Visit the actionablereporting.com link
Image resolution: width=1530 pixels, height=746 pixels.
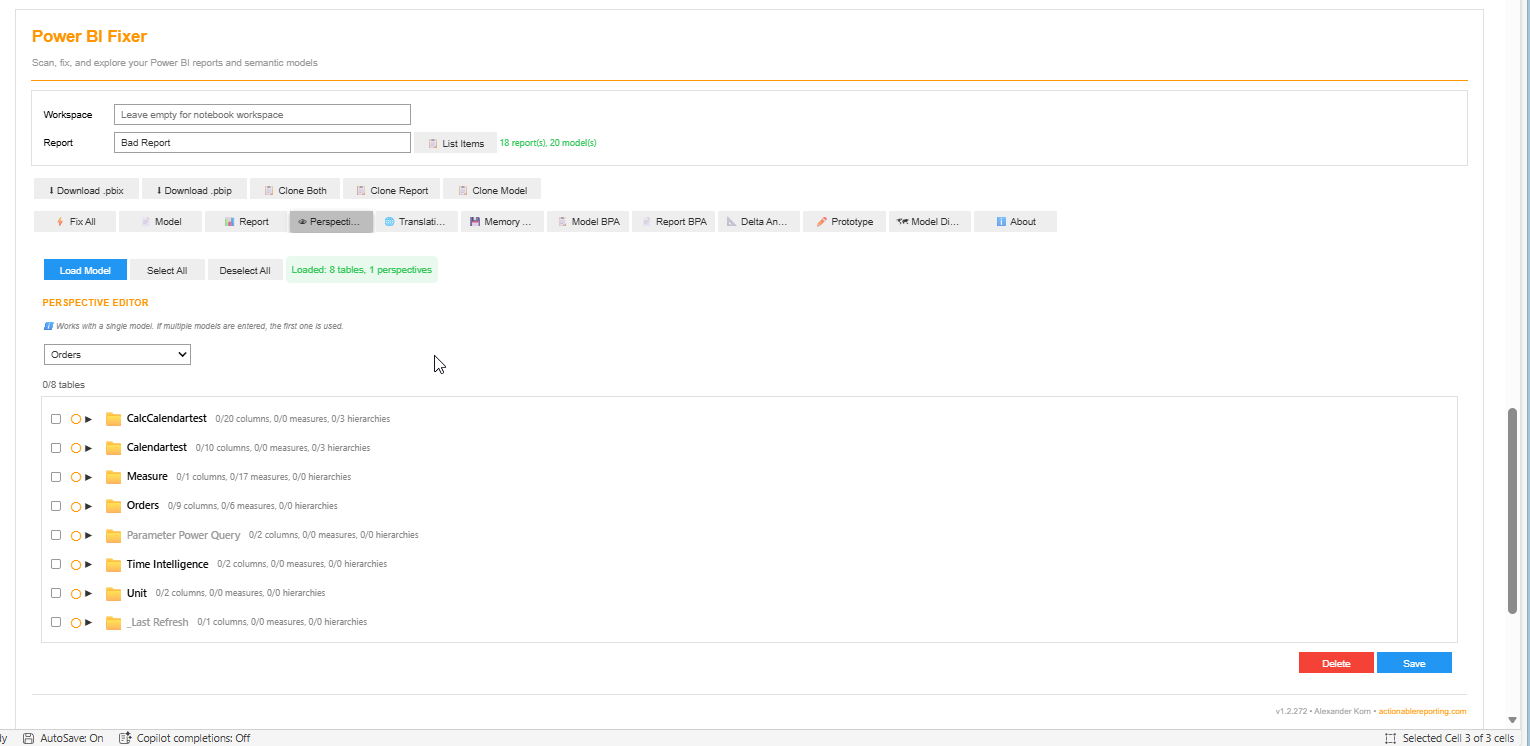(x=1423, y=711)
